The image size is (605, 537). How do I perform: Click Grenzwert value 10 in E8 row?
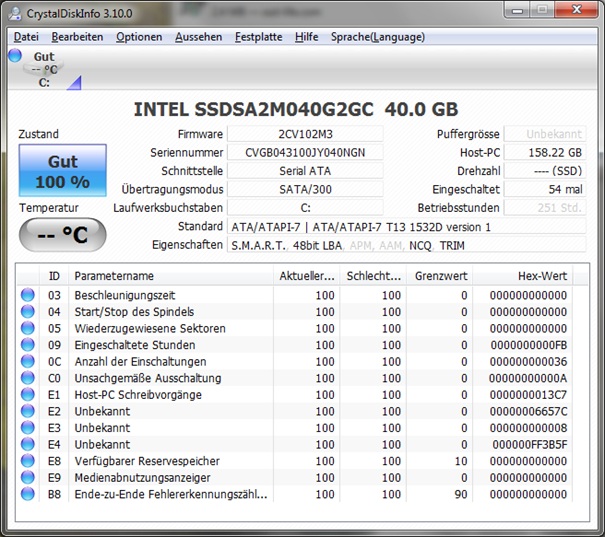[461, 461]
